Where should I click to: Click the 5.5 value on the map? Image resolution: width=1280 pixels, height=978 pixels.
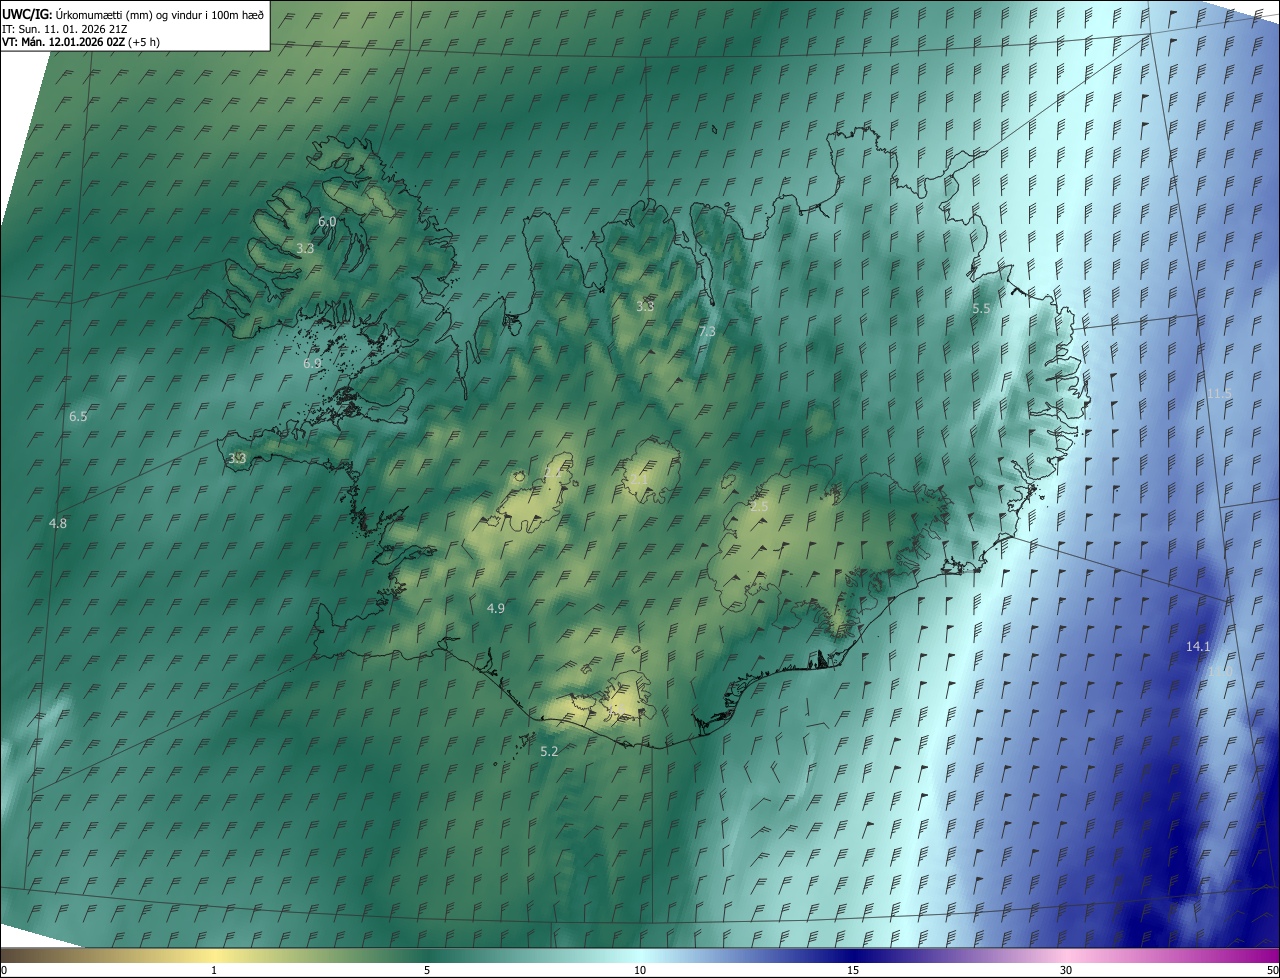tap(981, 309)
